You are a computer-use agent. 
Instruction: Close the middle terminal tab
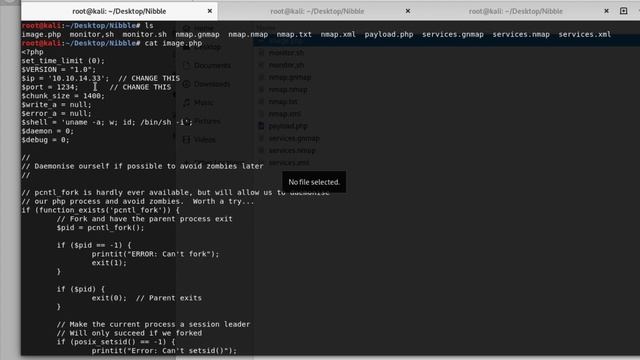(x=408, y=11)
